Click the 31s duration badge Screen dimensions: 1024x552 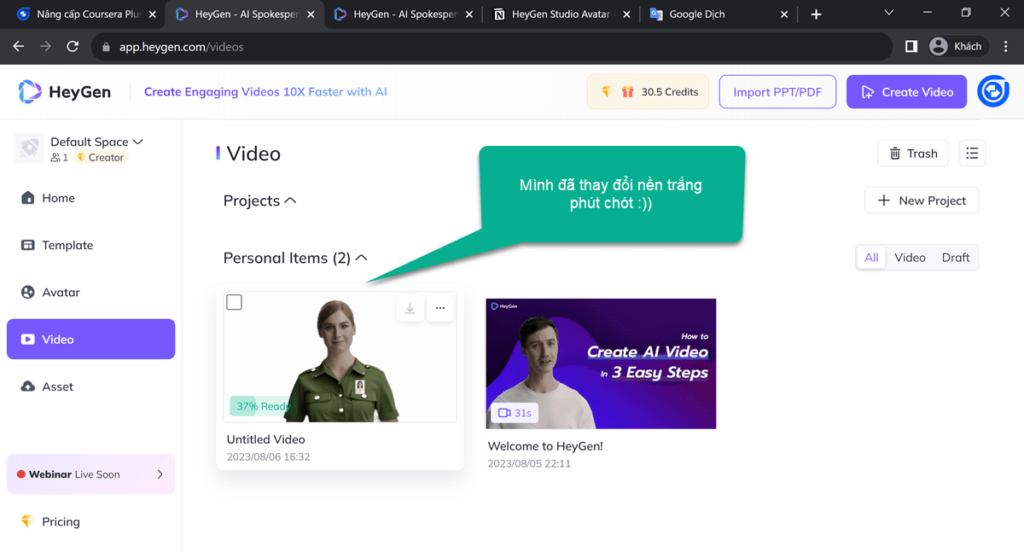(x=515, y=413)
